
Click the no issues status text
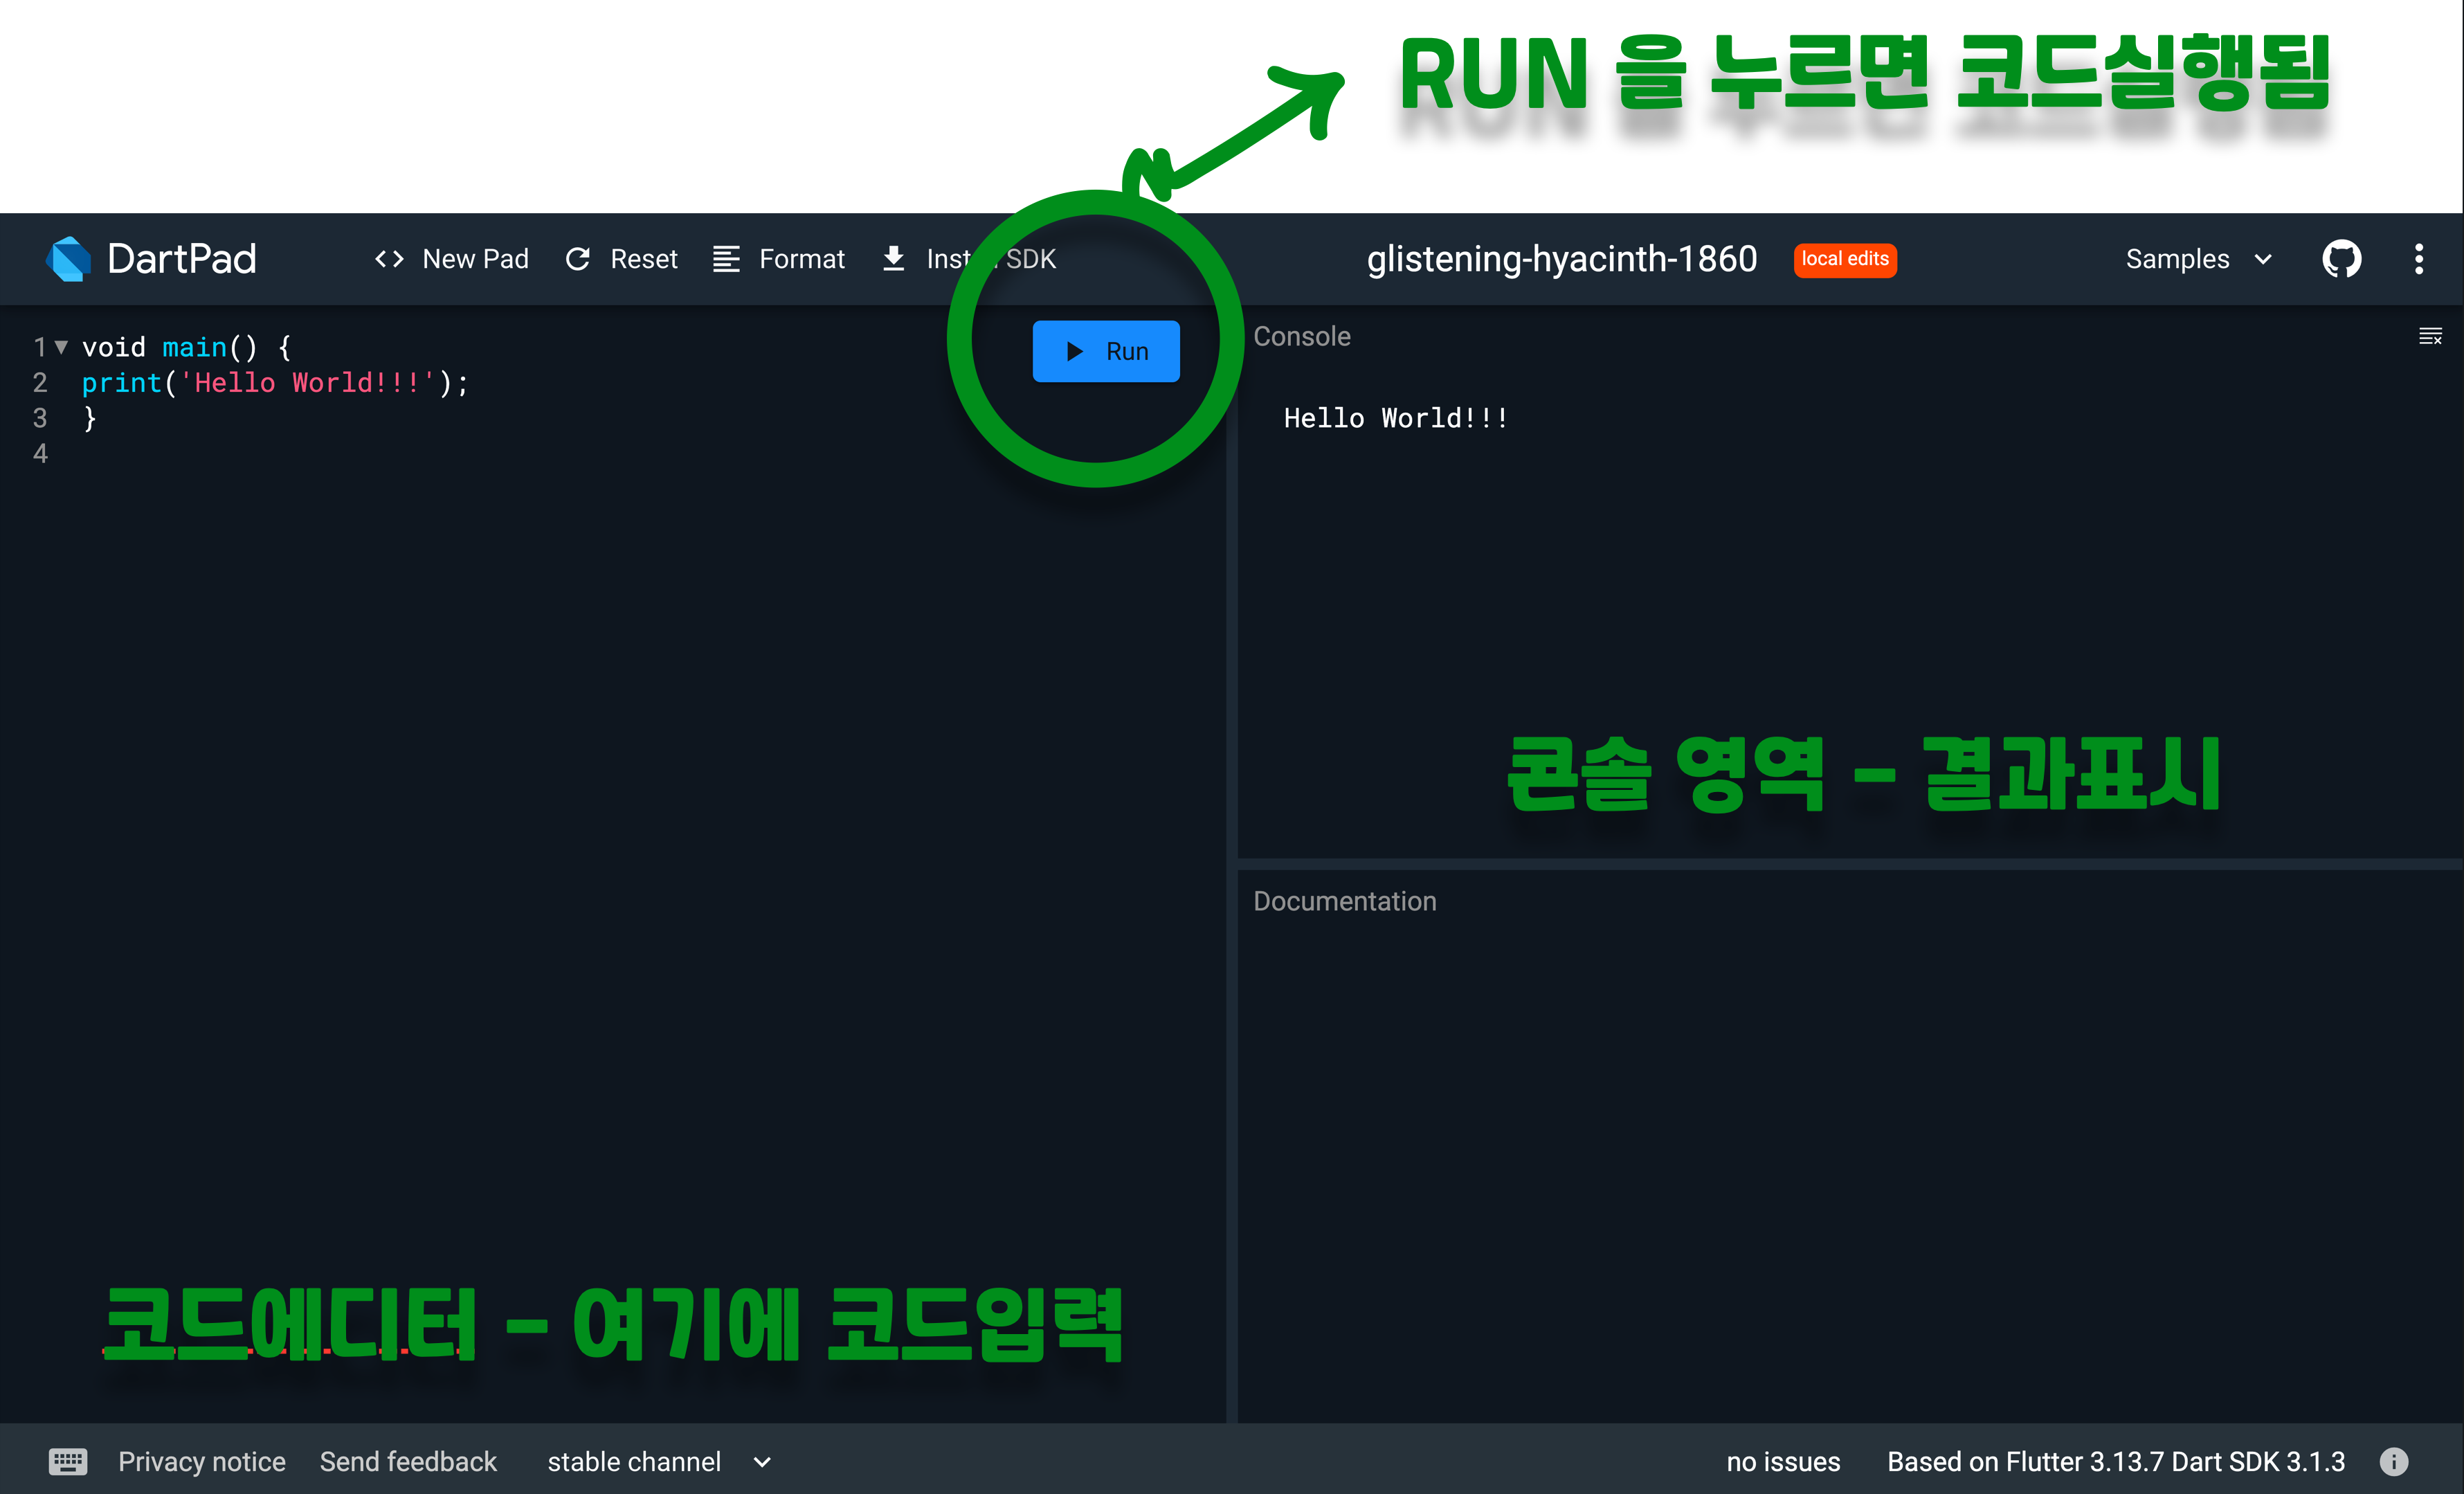(x=1783, y=1461)
